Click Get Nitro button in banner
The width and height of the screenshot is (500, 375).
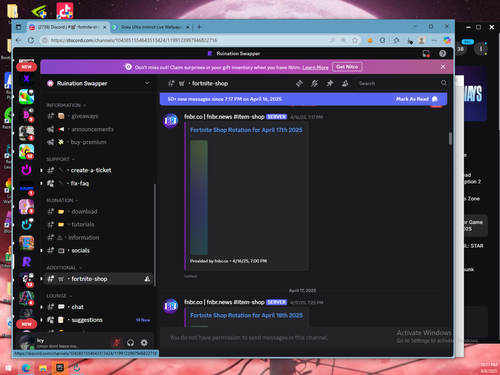(347, 67)
